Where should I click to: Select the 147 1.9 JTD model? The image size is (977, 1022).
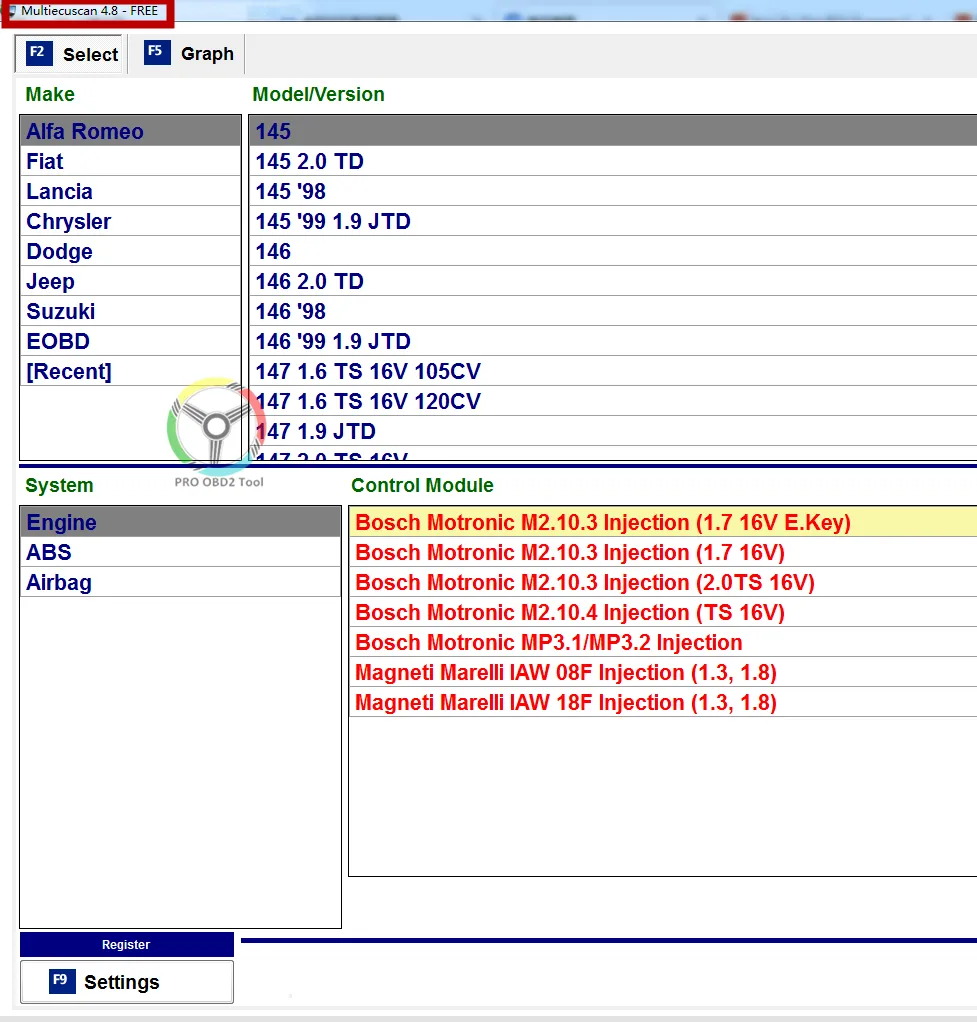[613, 431]
